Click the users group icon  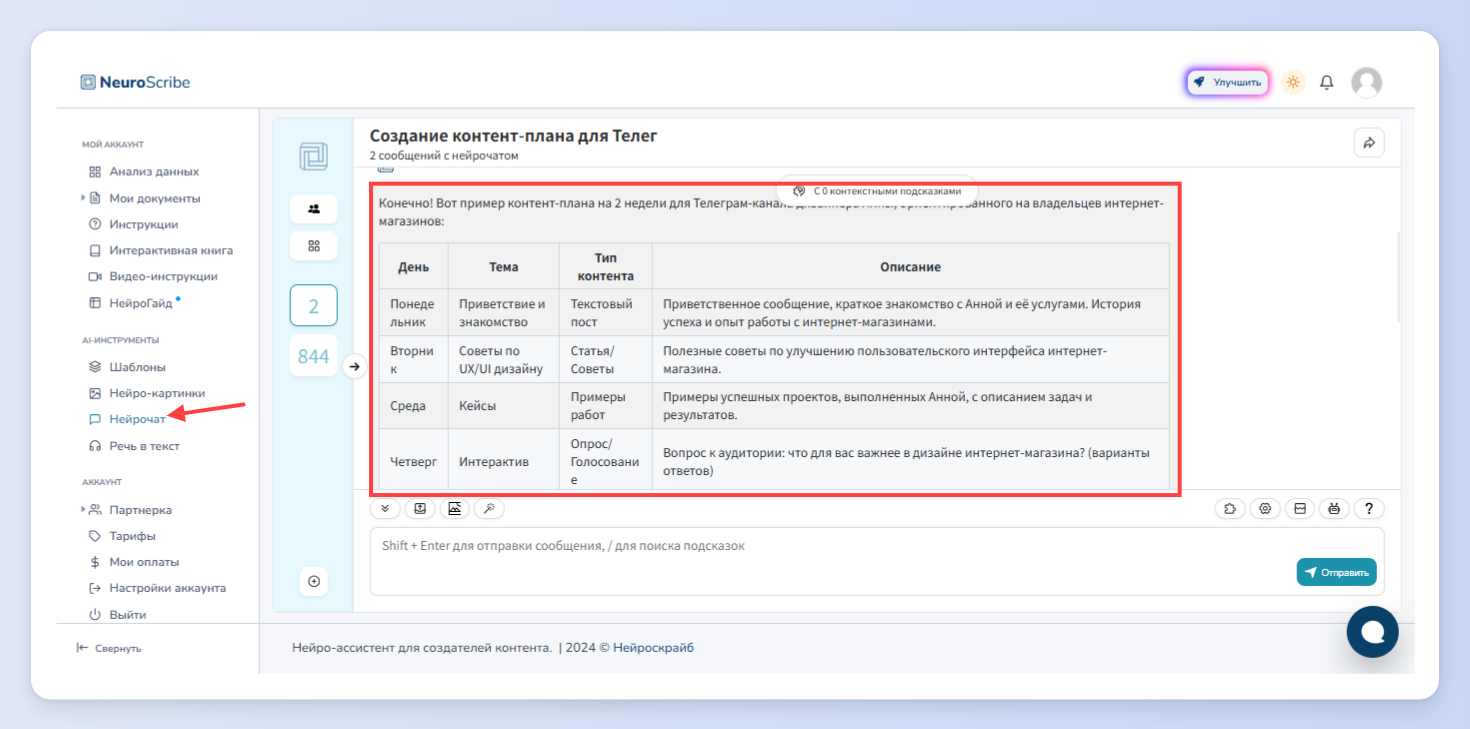click(314, 209)
